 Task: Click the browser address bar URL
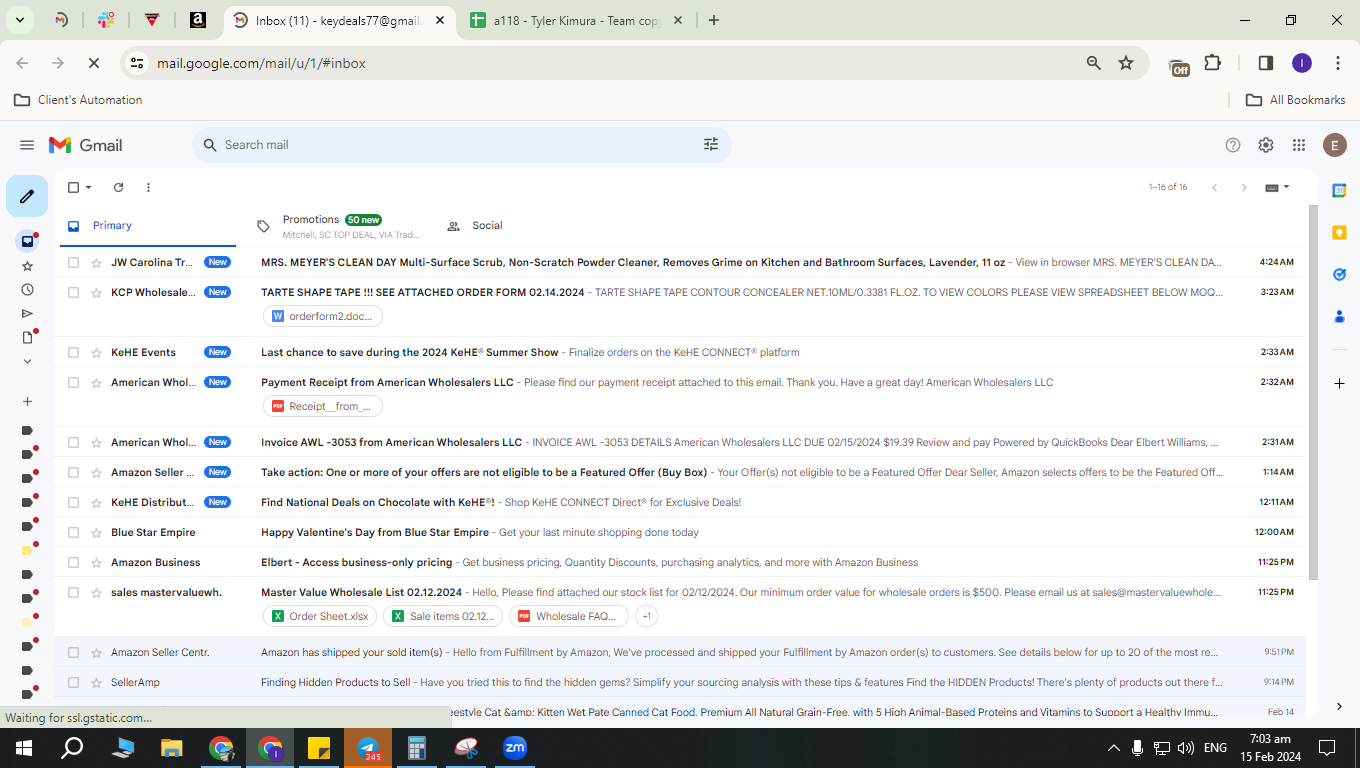(x=261, y=63)
